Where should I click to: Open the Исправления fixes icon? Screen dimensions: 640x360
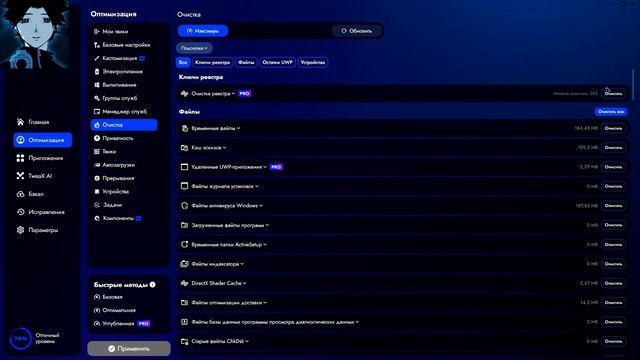(20, 212)
